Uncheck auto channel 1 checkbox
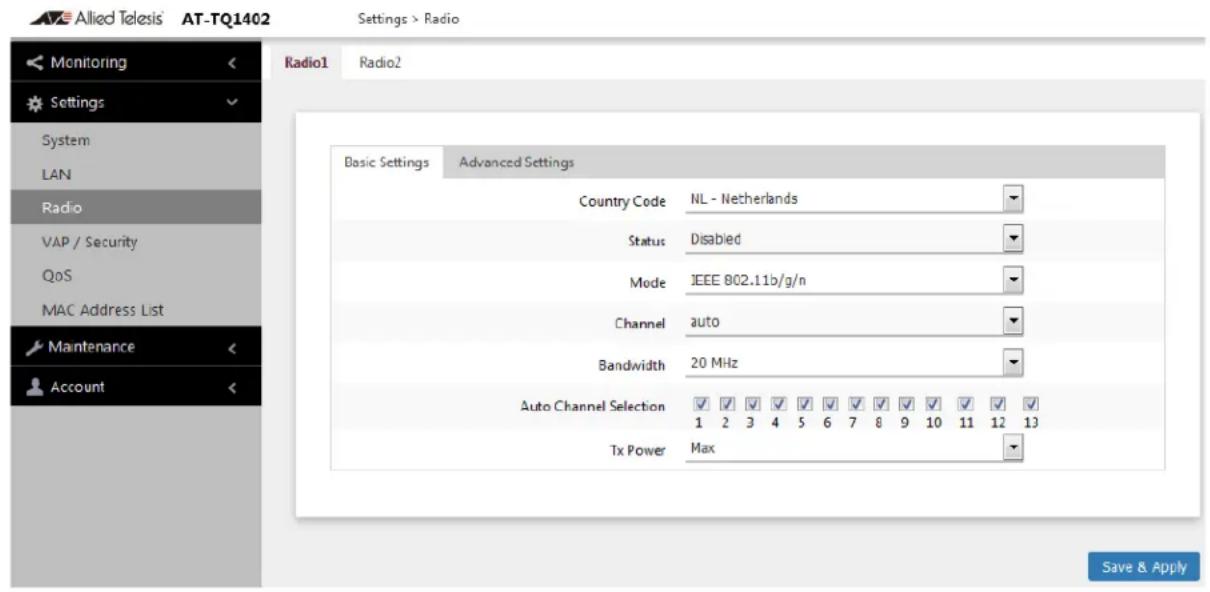The image size is (1210, 592). tap(701, 405)
